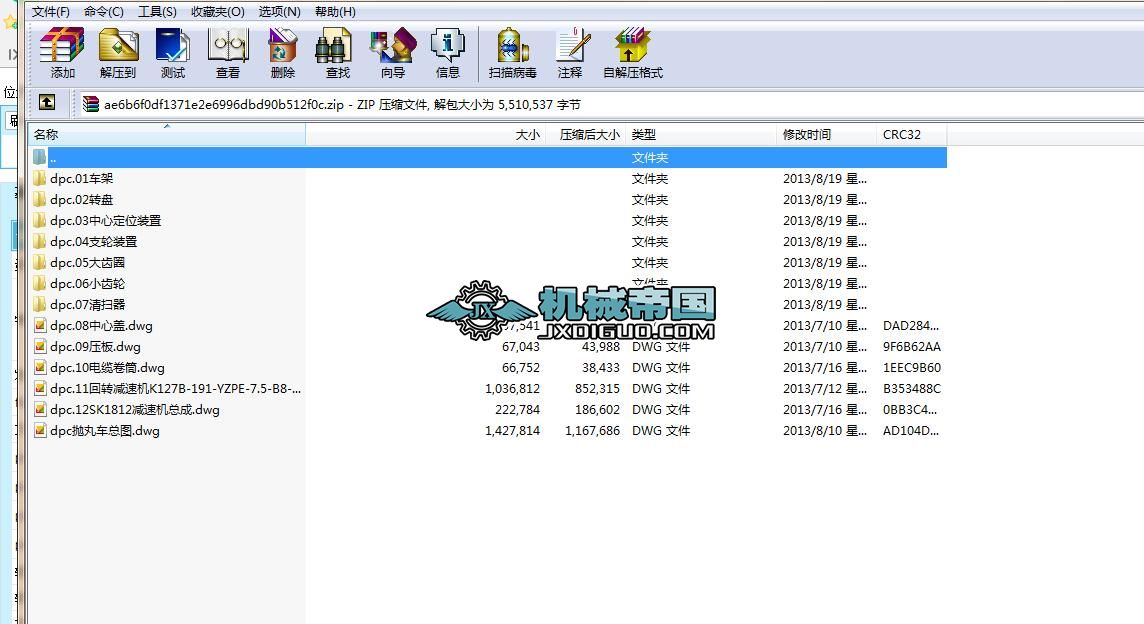This screenshot has width=1144, height=624.
Task: Click DWG file icon of dpc.10电缆卷筒.dwg
Action: pos(40,368)
